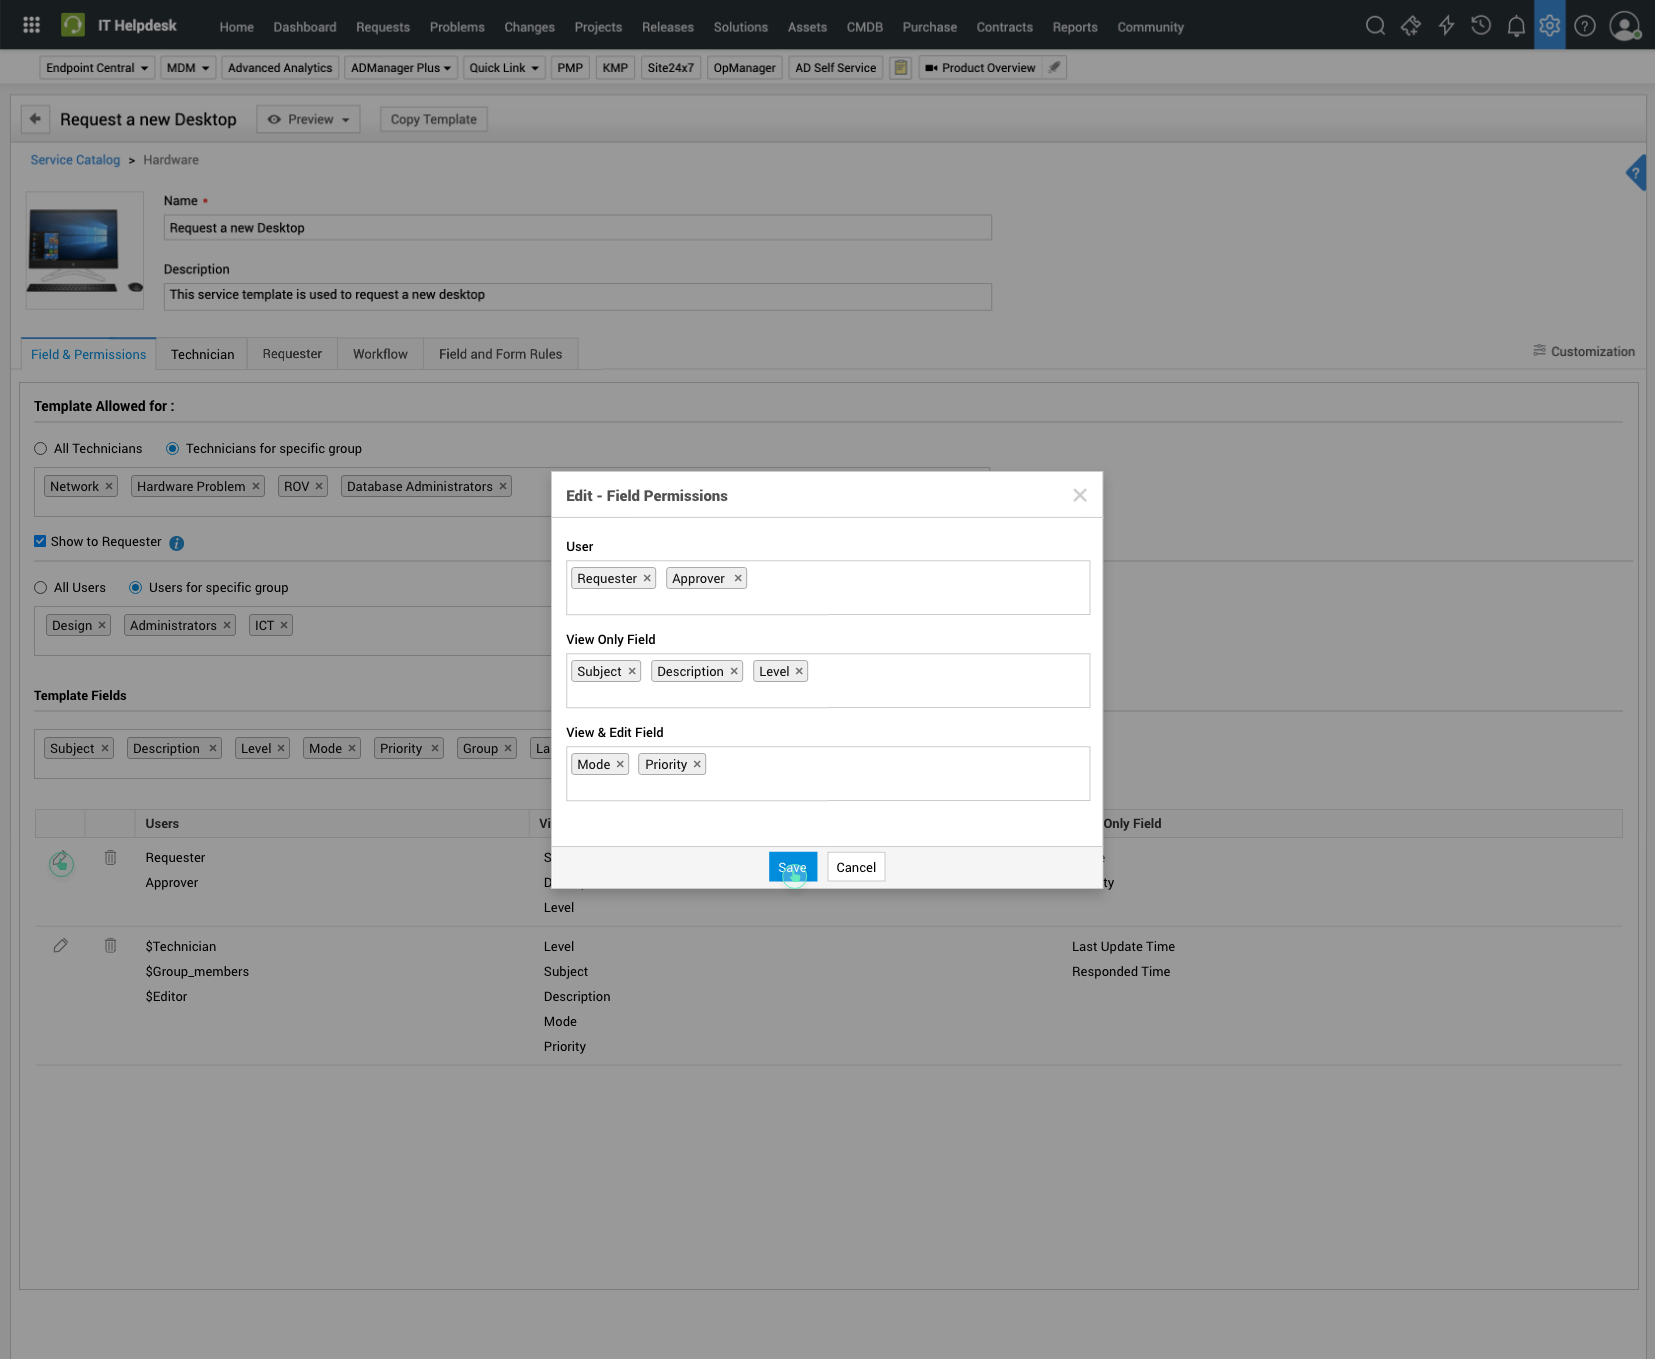Viewport: 1655px width, 1360px height.
Task: Remove the Approver tag from User field
Action: (738, 579)
